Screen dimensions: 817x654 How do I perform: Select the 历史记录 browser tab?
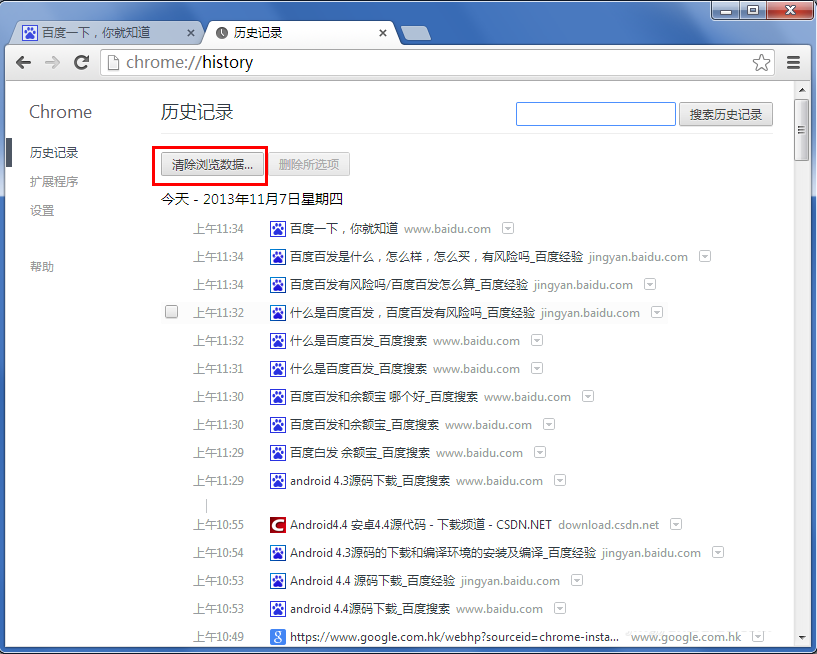[302, 33]
